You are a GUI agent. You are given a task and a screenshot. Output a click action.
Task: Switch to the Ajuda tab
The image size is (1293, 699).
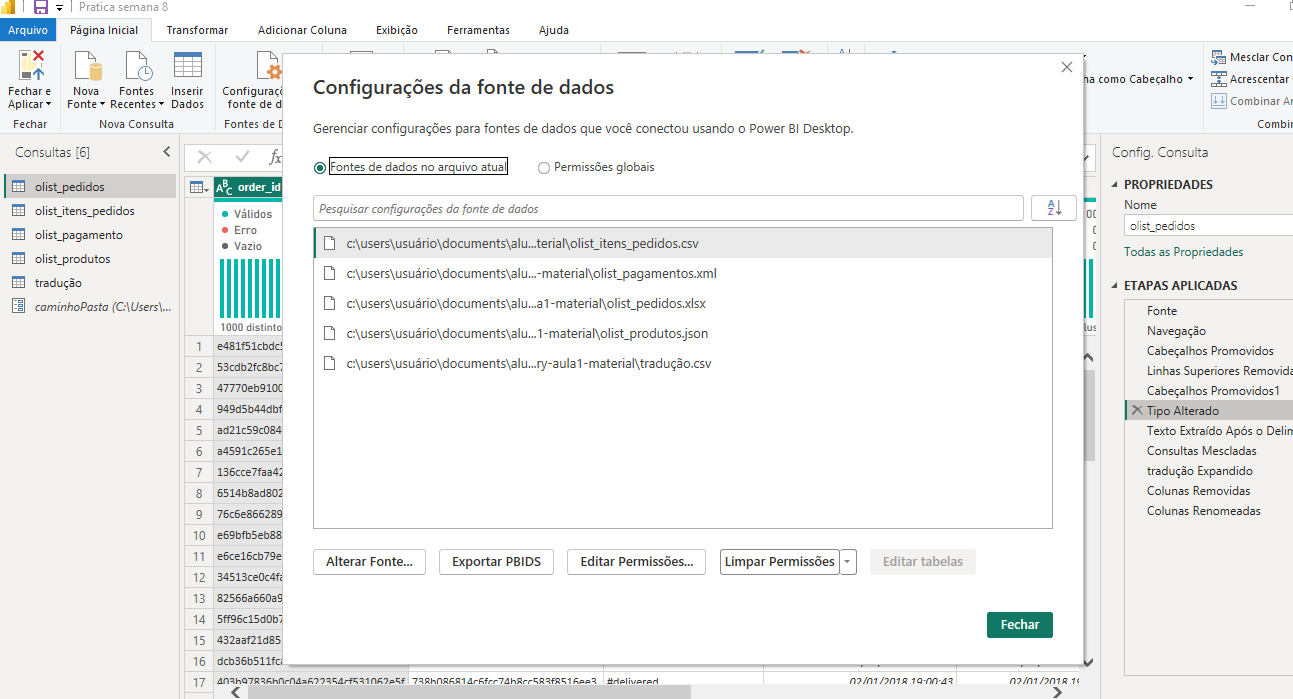tap(553, 30)
